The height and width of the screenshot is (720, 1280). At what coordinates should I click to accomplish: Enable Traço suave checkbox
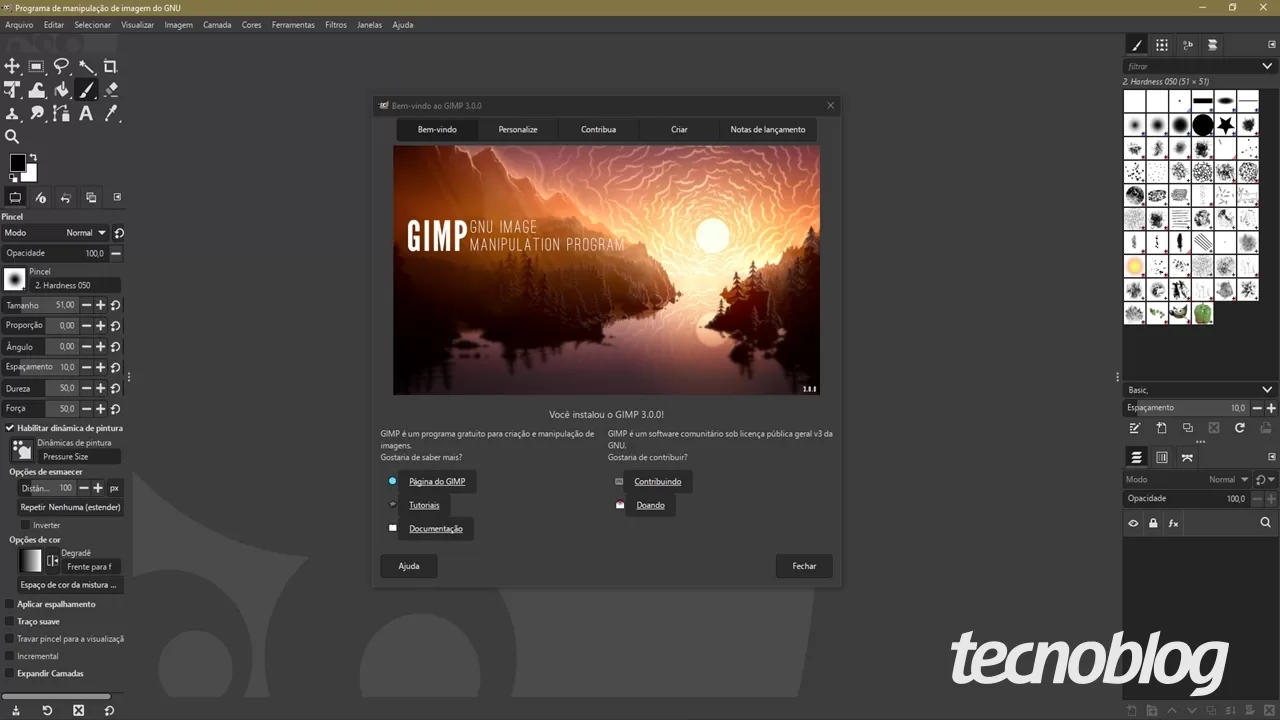(10, 622)
